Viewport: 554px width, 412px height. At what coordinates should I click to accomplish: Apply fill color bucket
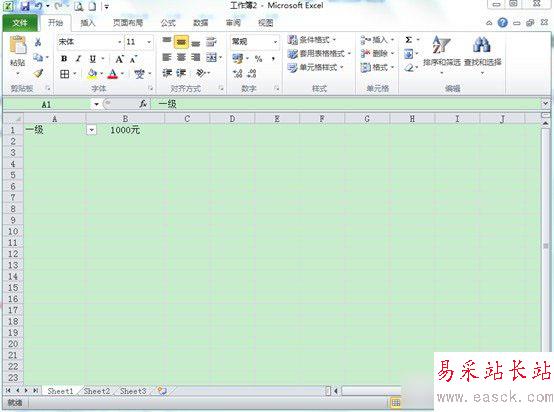tap(92, 74)
